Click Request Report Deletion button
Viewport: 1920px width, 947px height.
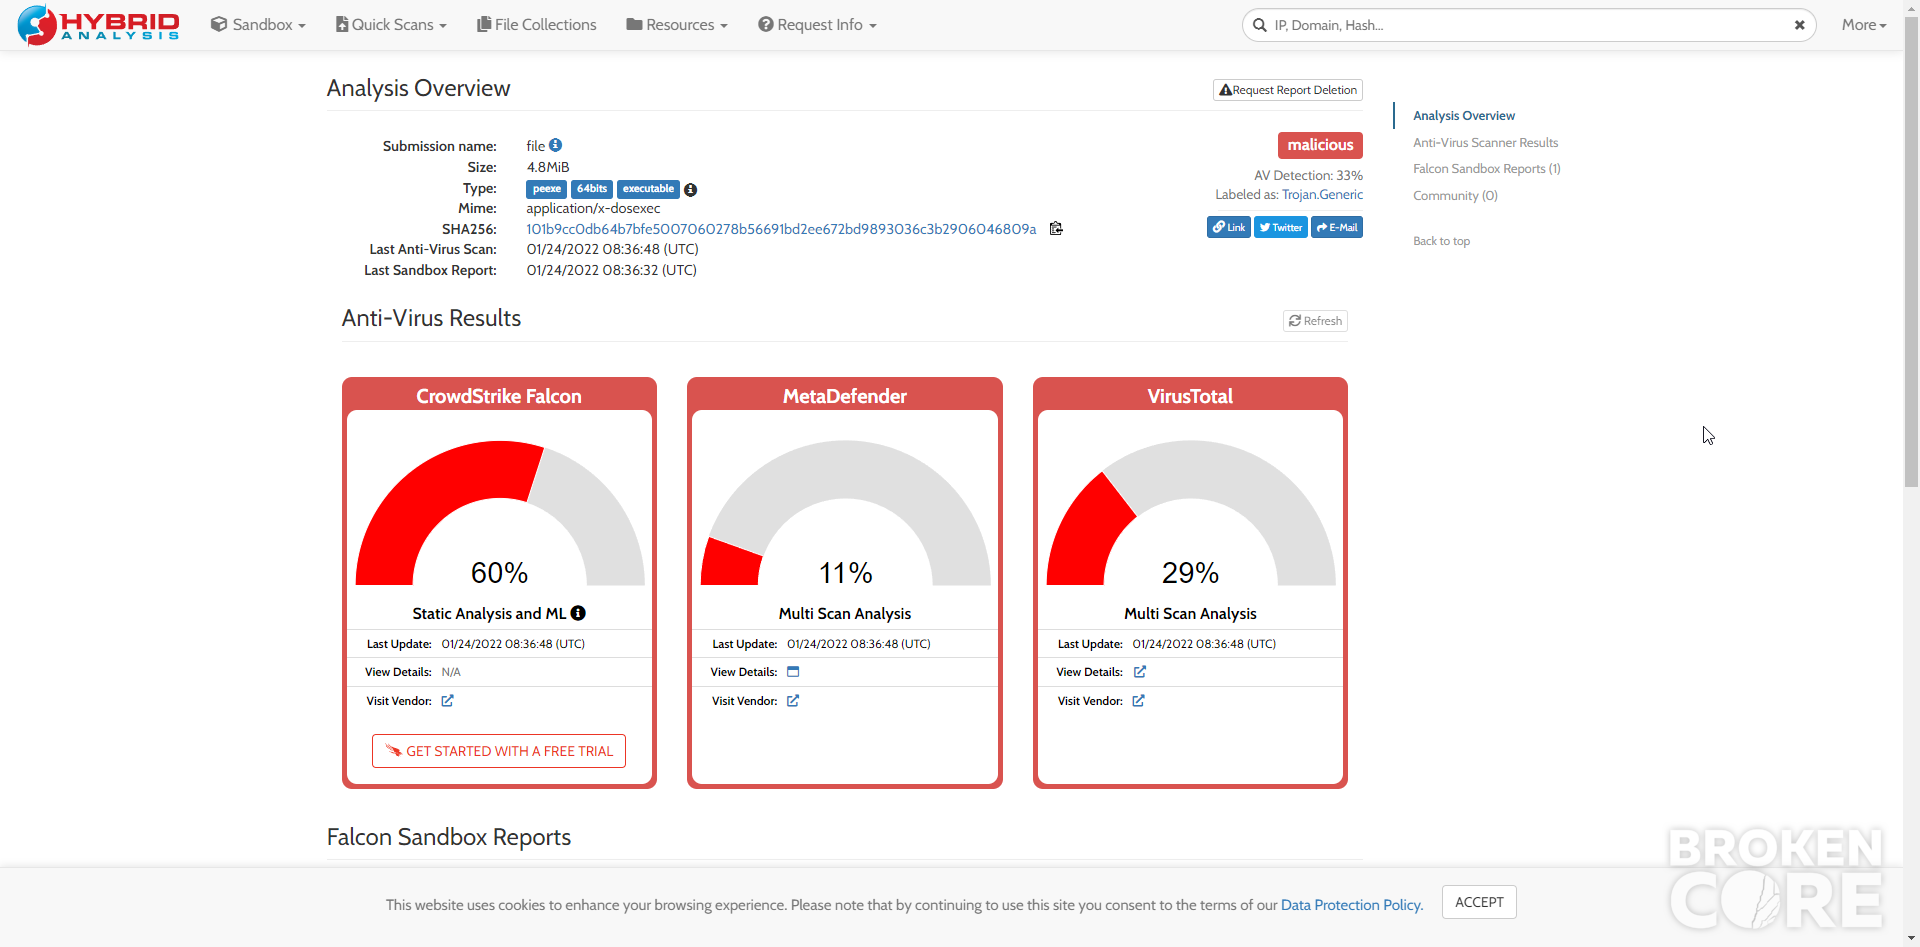(1288, 90)
